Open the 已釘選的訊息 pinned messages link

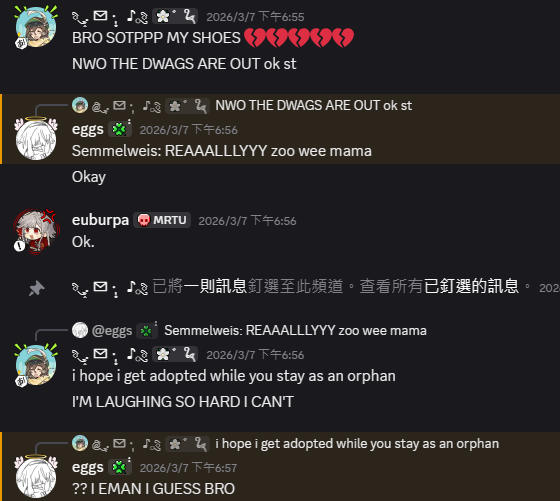click(471, 286)
